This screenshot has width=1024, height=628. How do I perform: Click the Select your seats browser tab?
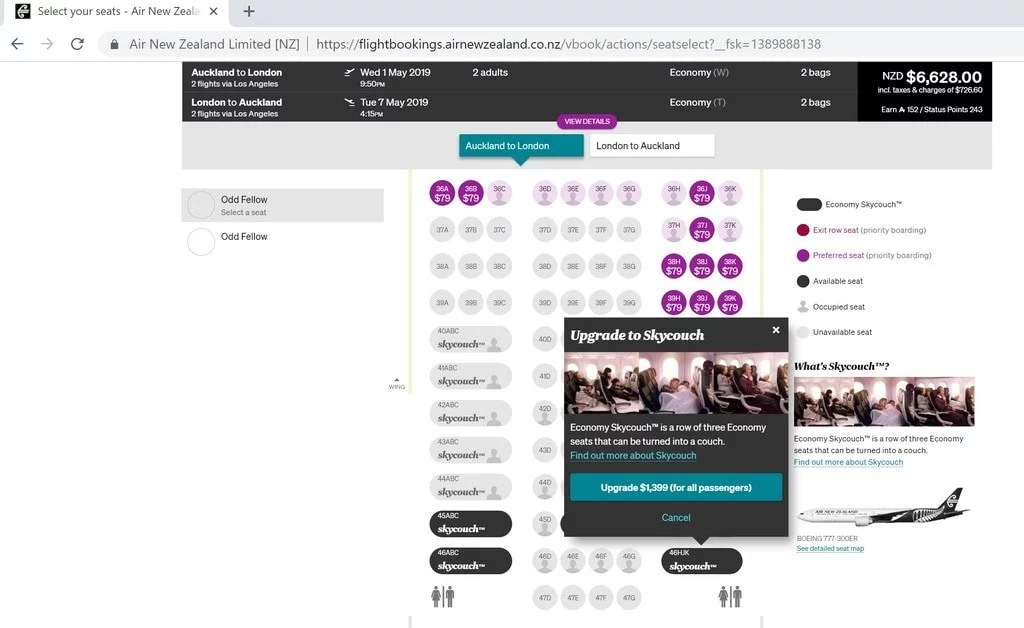coord(118,11)
